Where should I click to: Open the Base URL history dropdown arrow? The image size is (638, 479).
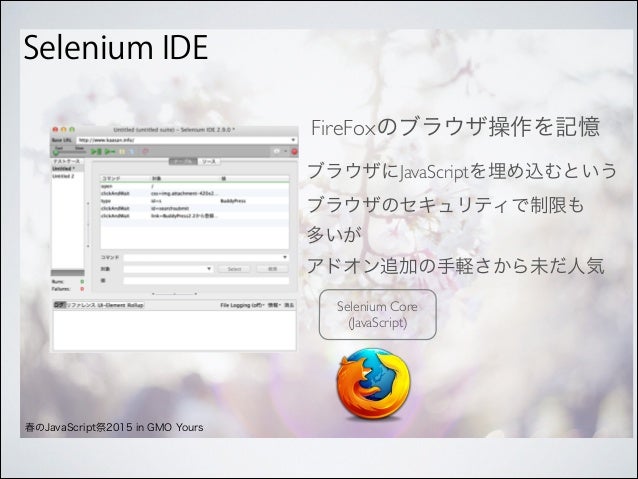coord(293,140)
